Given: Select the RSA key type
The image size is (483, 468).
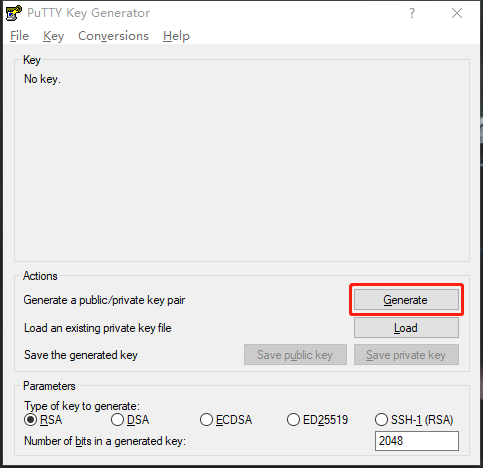Looking at the screenshot, I should pyautogui.click(x=43, y=420).
